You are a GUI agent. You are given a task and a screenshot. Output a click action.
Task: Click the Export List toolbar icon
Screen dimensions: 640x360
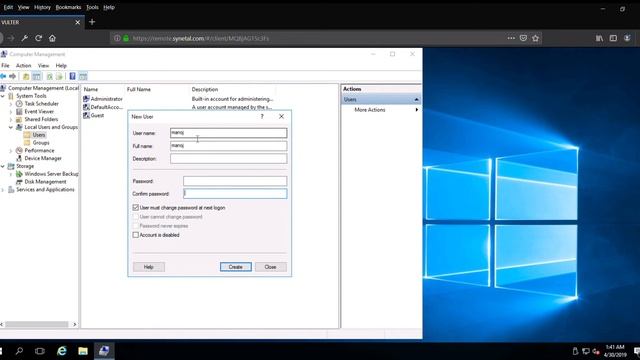click(x=59, y=76)
